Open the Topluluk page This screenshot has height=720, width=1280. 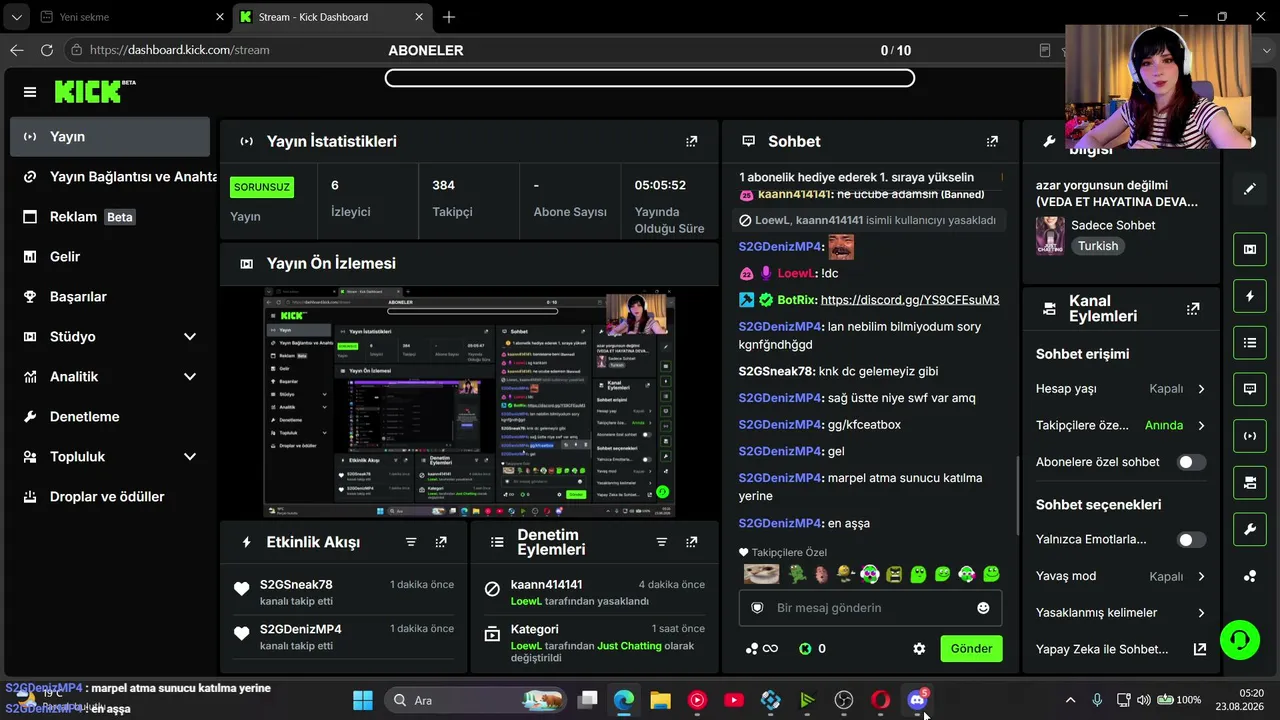[x=110, y=456]
